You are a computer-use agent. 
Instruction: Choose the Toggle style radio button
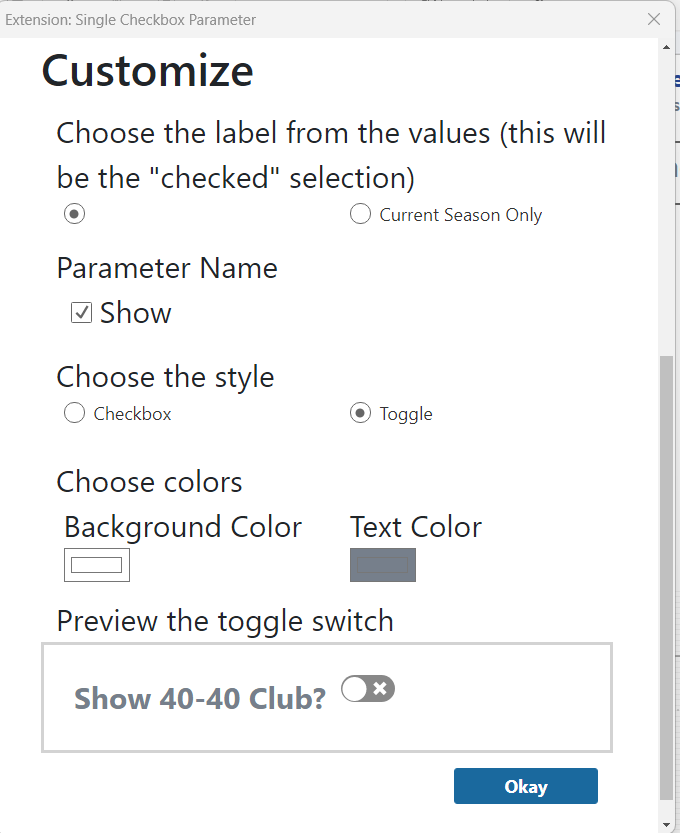360,413
